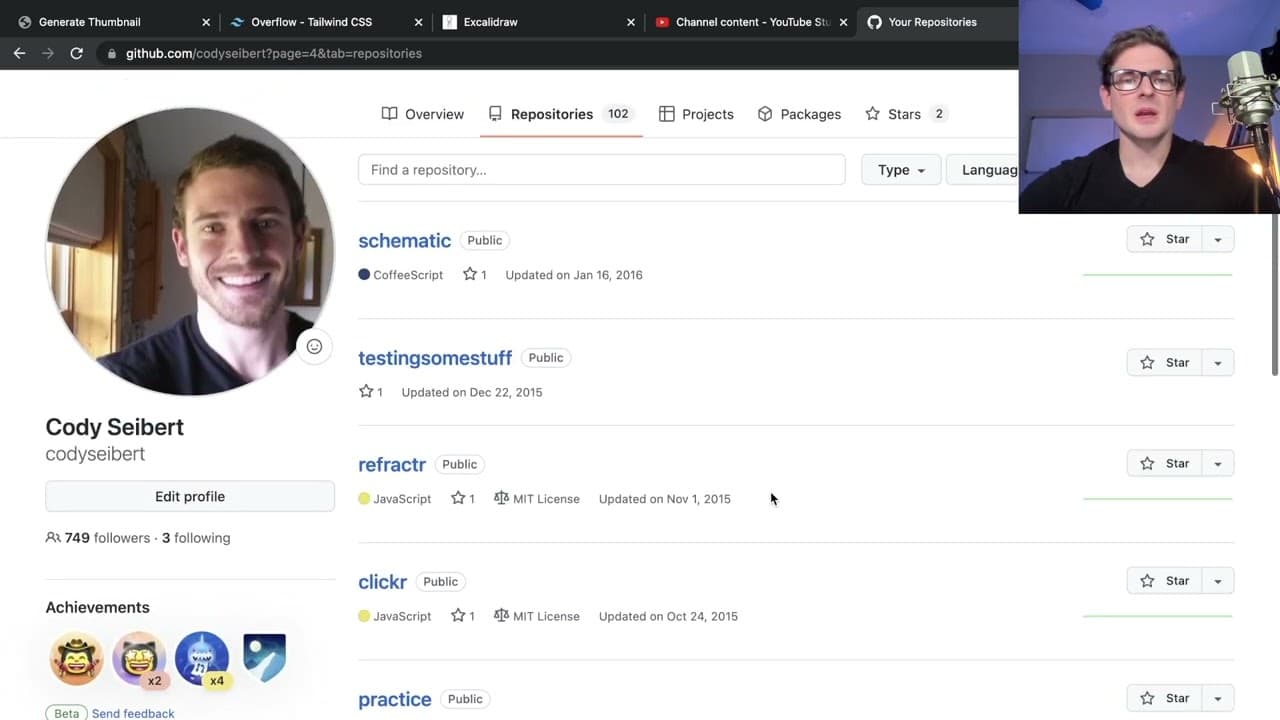This screenshot has height=720, width=1280.
Task: Expand the Type filter dropdown
Action: coord(901,170)
